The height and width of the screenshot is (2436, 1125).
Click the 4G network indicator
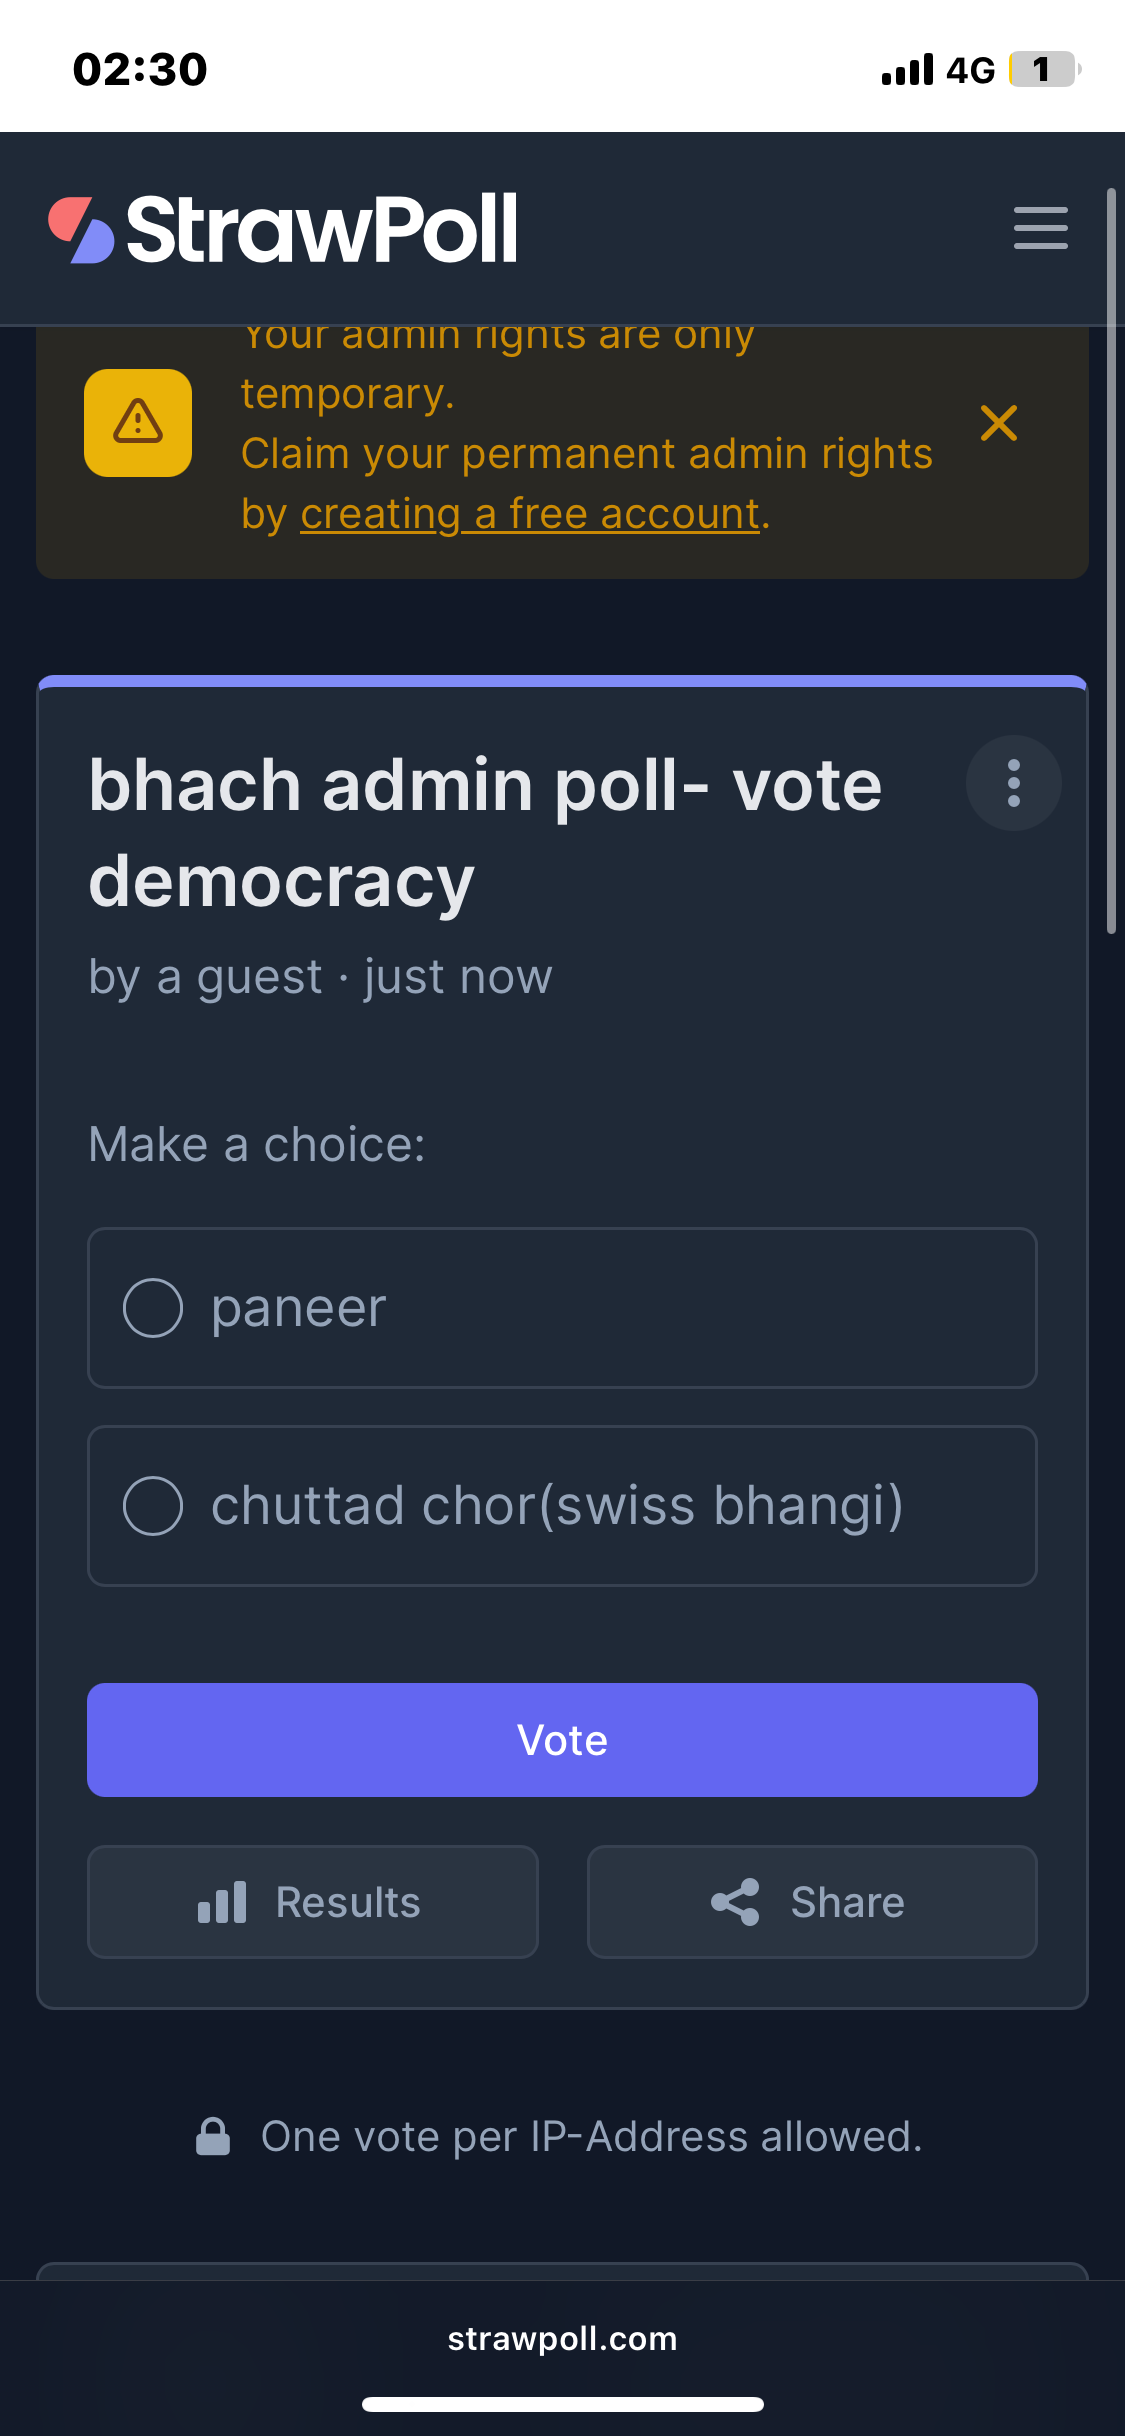point(970,70)
